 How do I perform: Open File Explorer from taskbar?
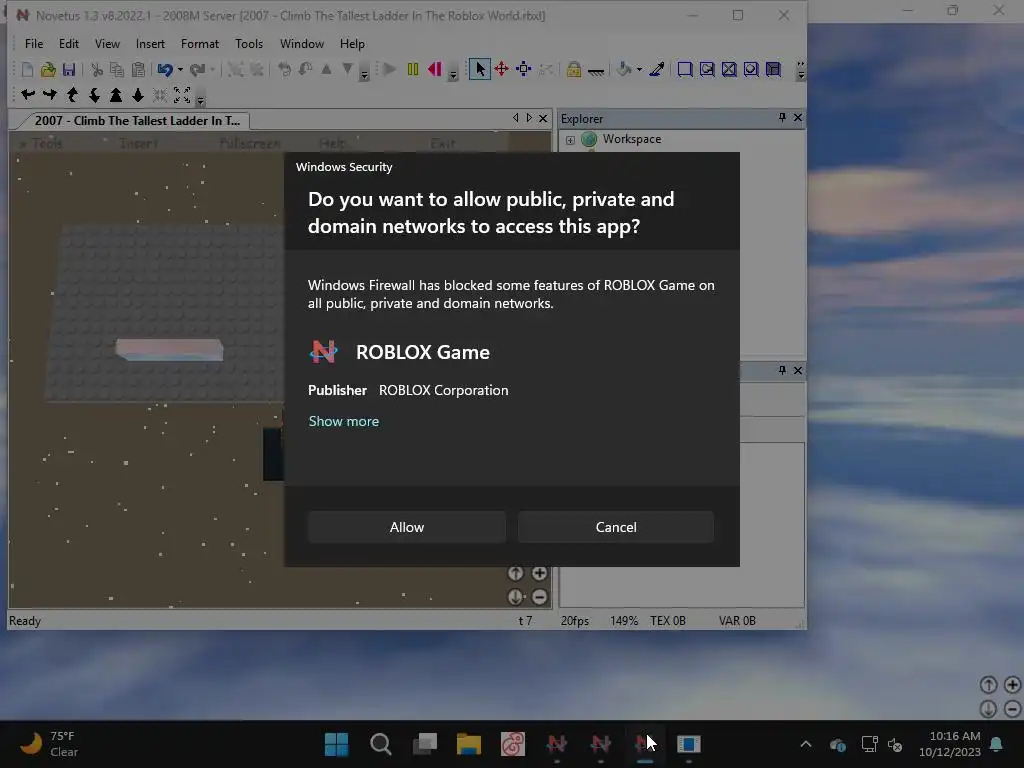(x=469, y=744)
